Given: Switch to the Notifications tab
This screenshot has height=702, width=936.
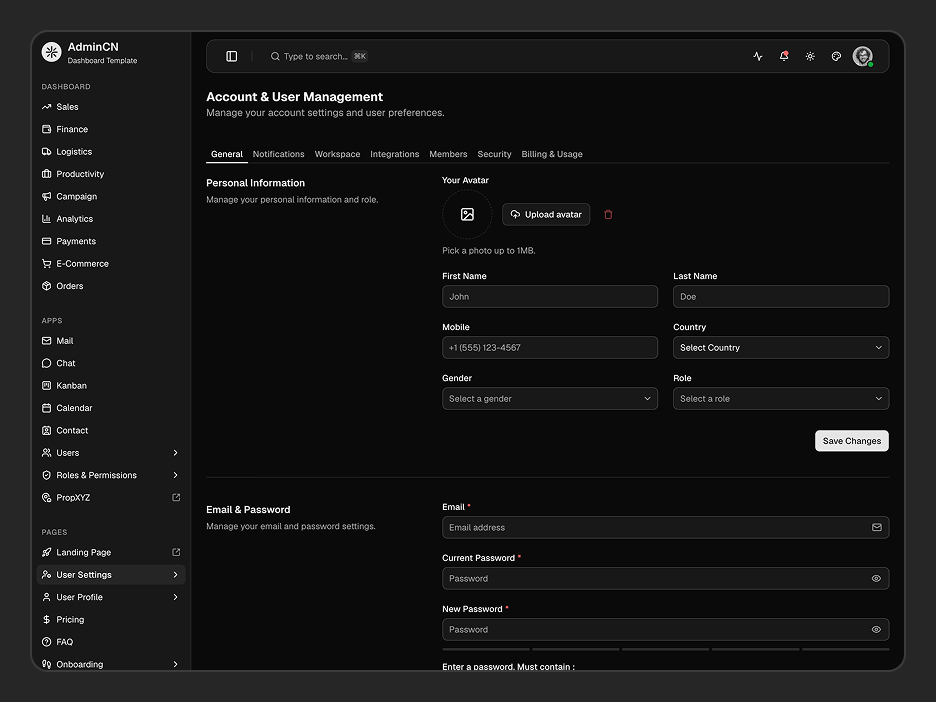Looking at the screenshot, I should pyautogui.click(x=279, y=154).
